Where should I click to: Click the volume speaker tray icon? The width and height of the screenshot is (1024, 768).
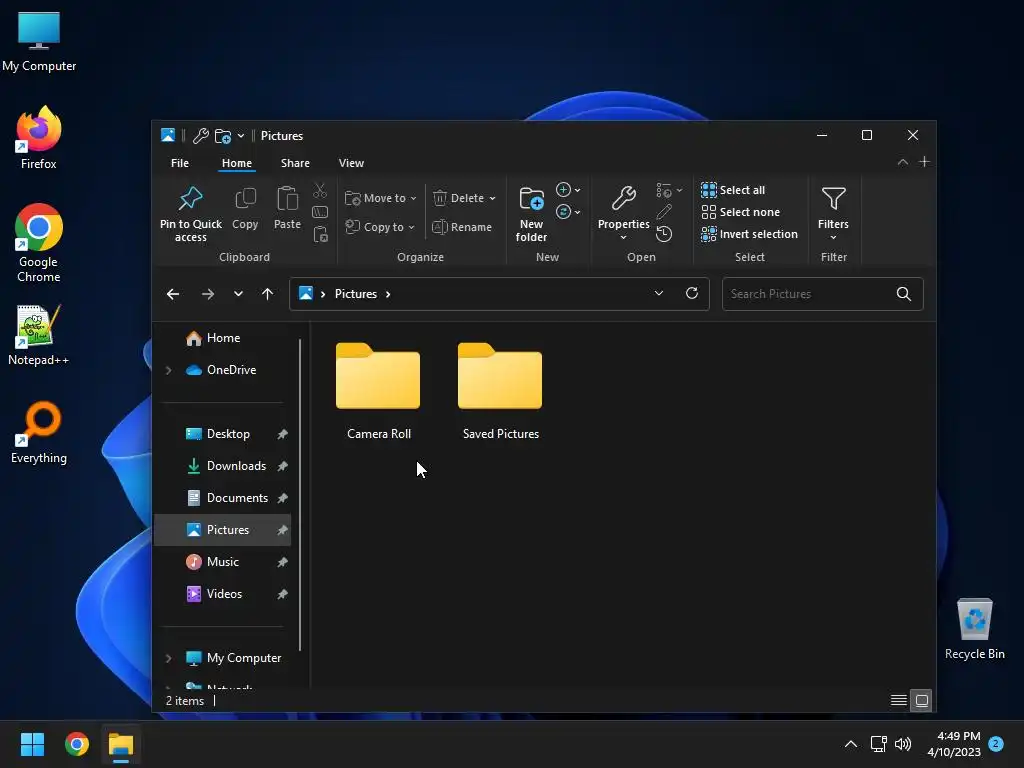tap(903, 744)
